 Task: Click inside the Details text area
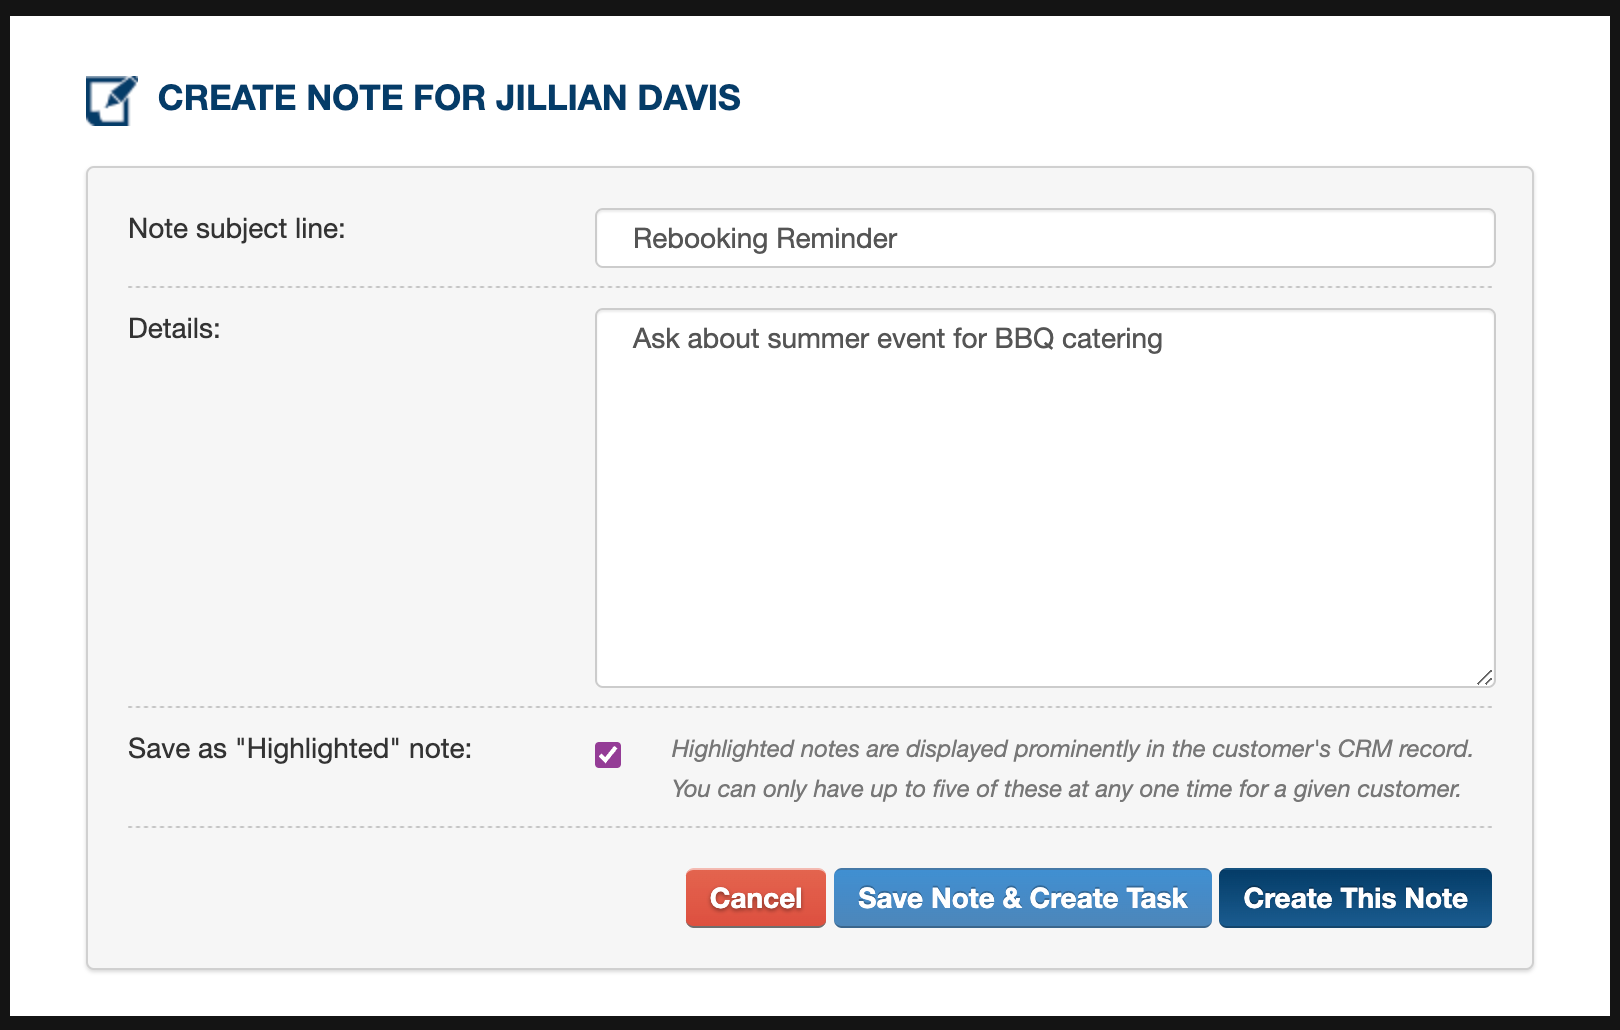click(x=1045, y=498)
